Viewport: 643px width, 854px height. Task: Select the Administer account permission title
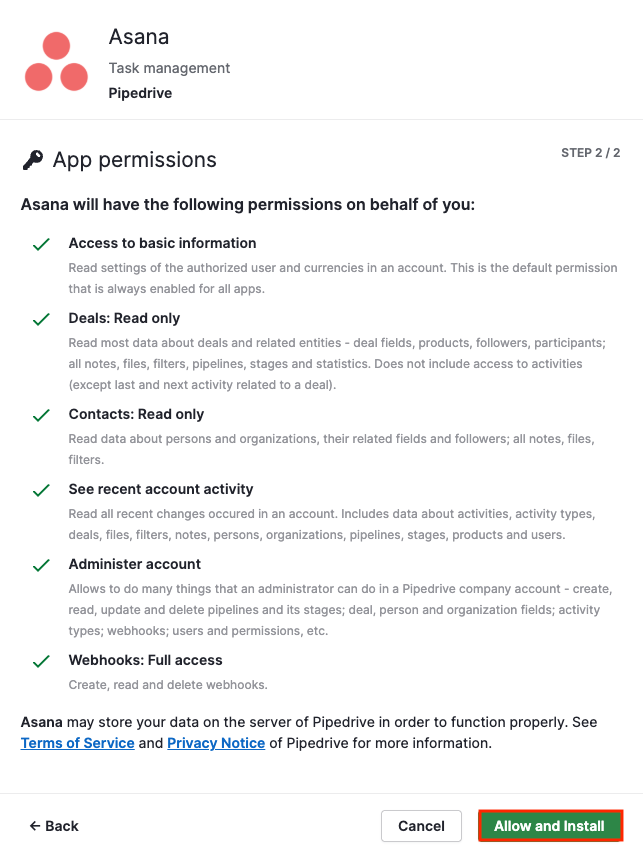click(x=135, y=564)
